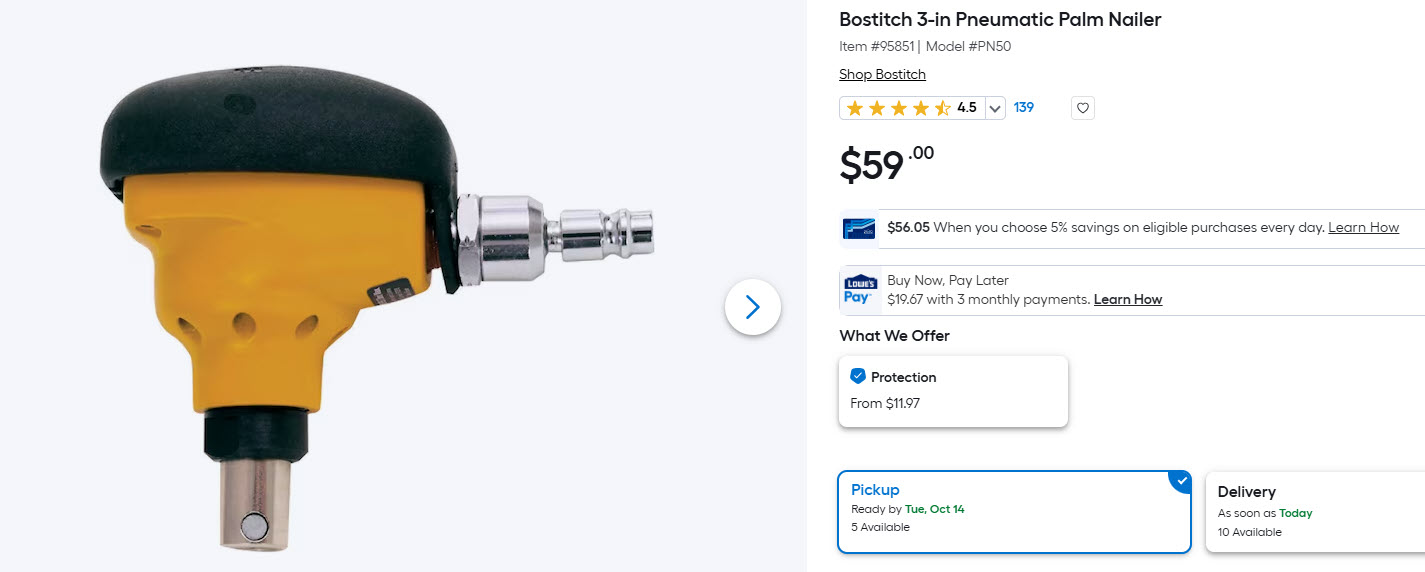1425x572 pixels.
Task: Click the blue Protection shield icon
Action: 857,376
